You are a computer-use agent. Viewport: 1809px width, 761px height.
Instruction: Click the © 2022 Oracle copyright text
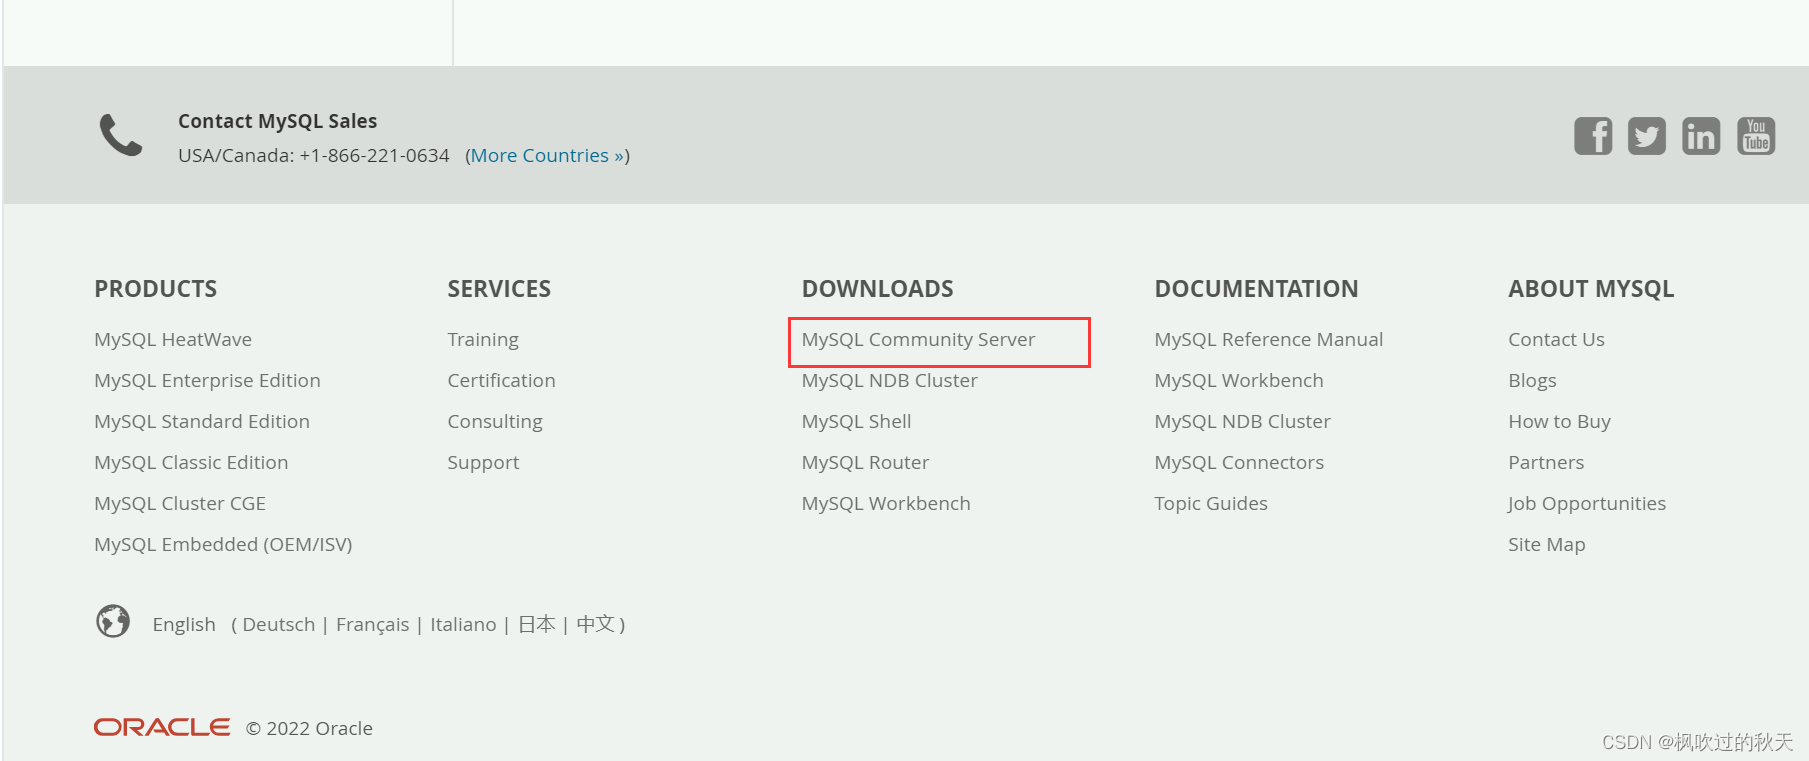[x=309, y=729]
